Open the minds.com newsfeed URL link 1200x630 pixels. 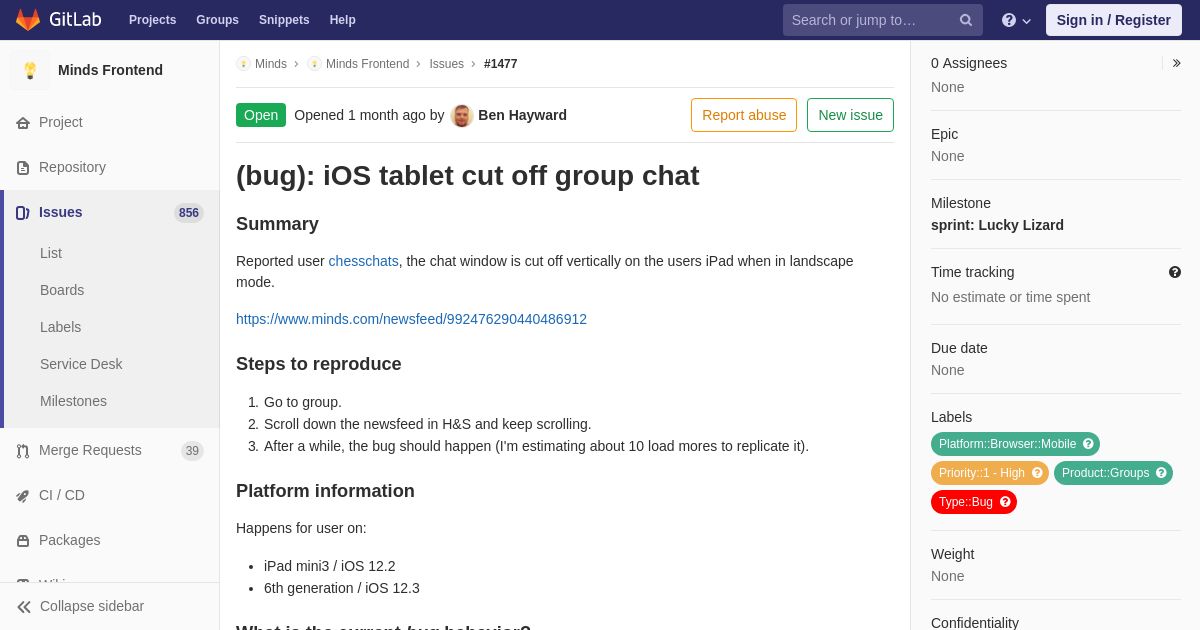point(411,319)
